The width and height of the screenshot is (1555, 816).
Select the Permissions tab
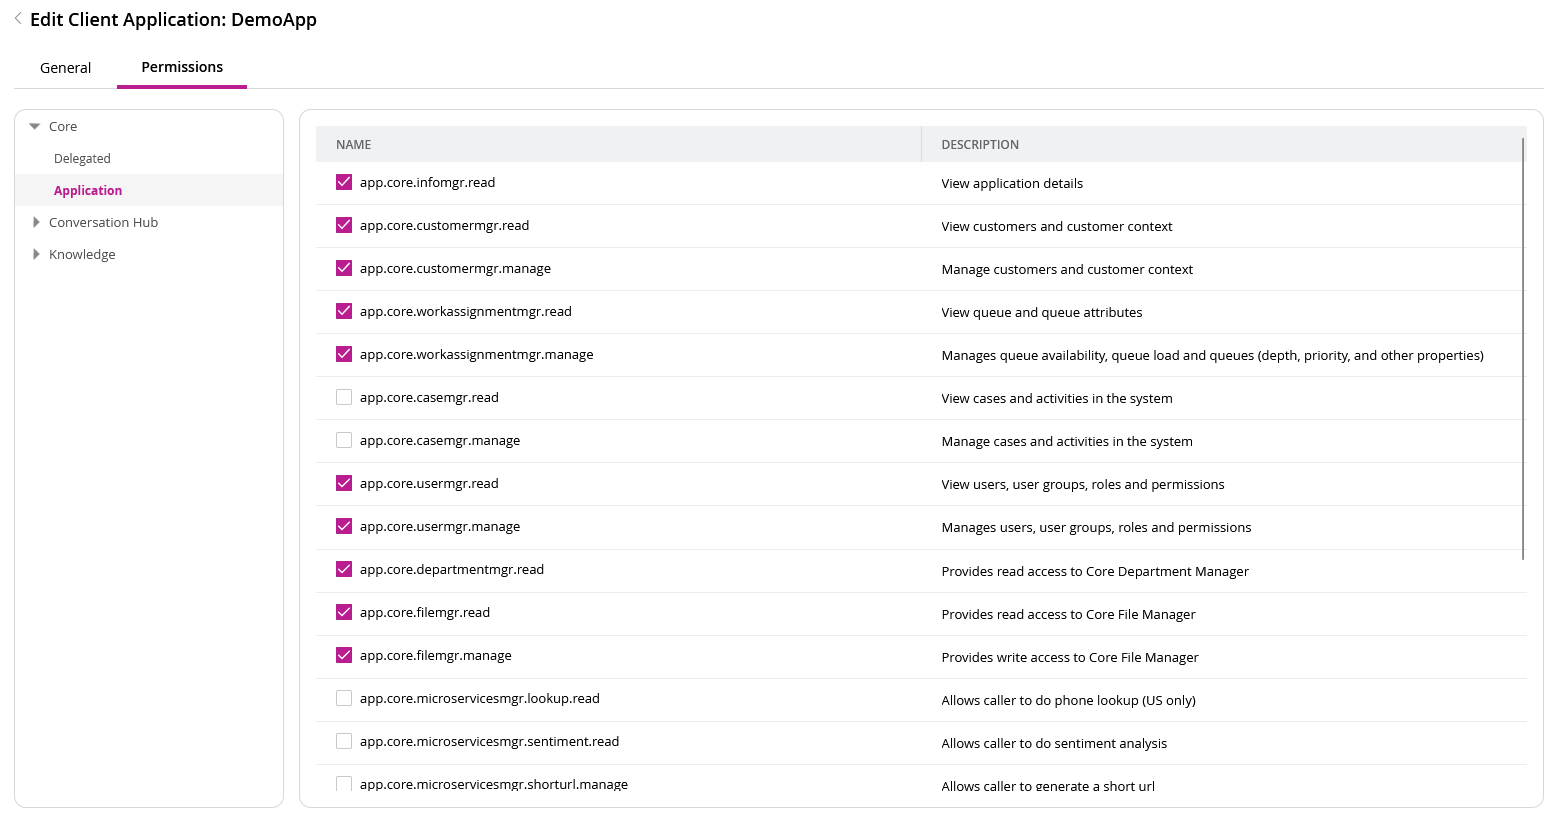pyautogui.click(x=182, y=67)
